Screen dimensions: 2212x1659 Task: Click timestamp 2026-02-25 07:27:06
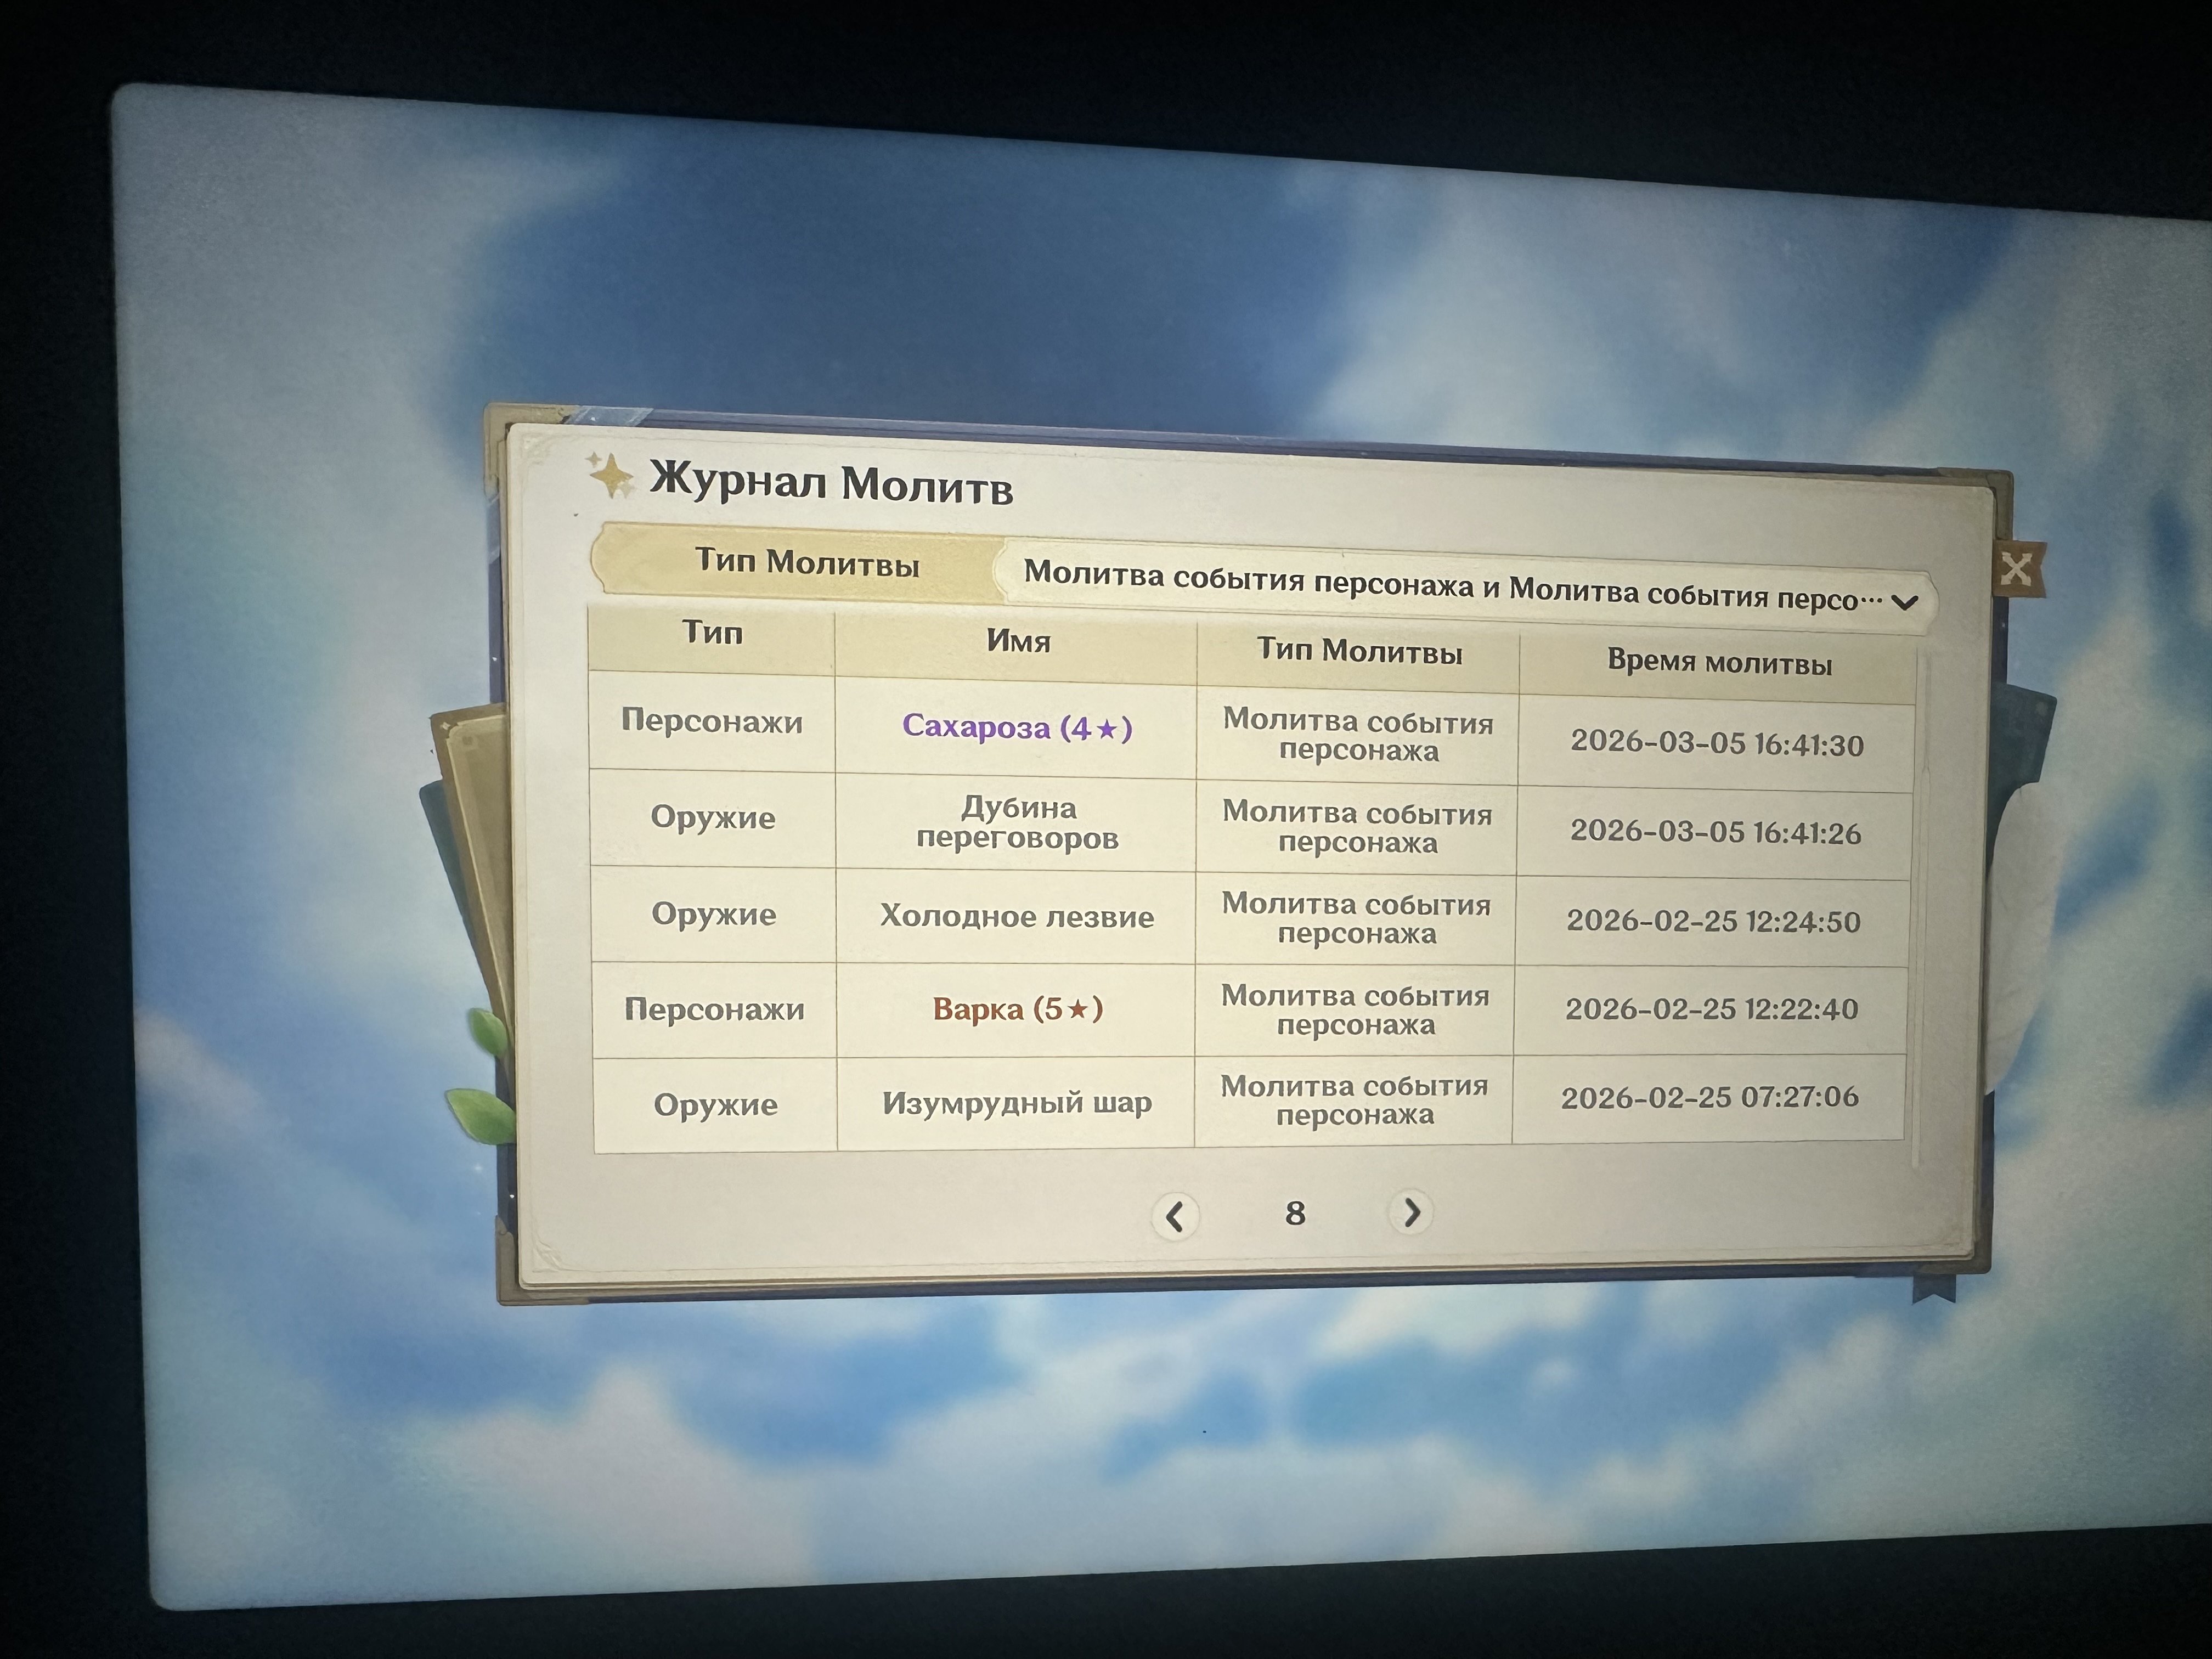pos(1710,1098)
